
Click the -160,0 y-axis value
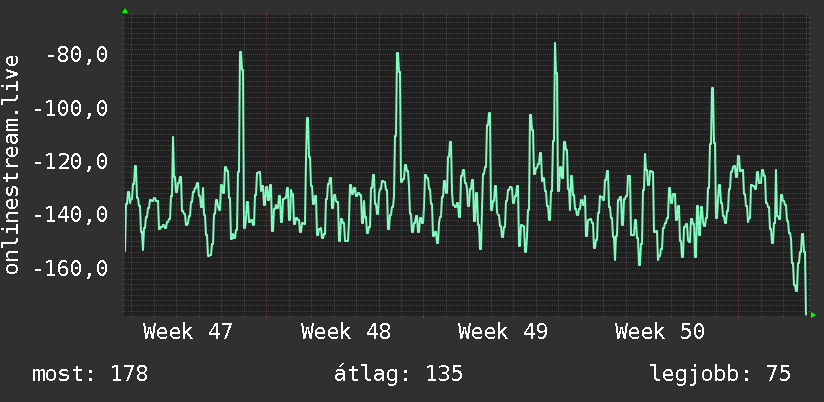pyautogui.click(x=71, y=269)
